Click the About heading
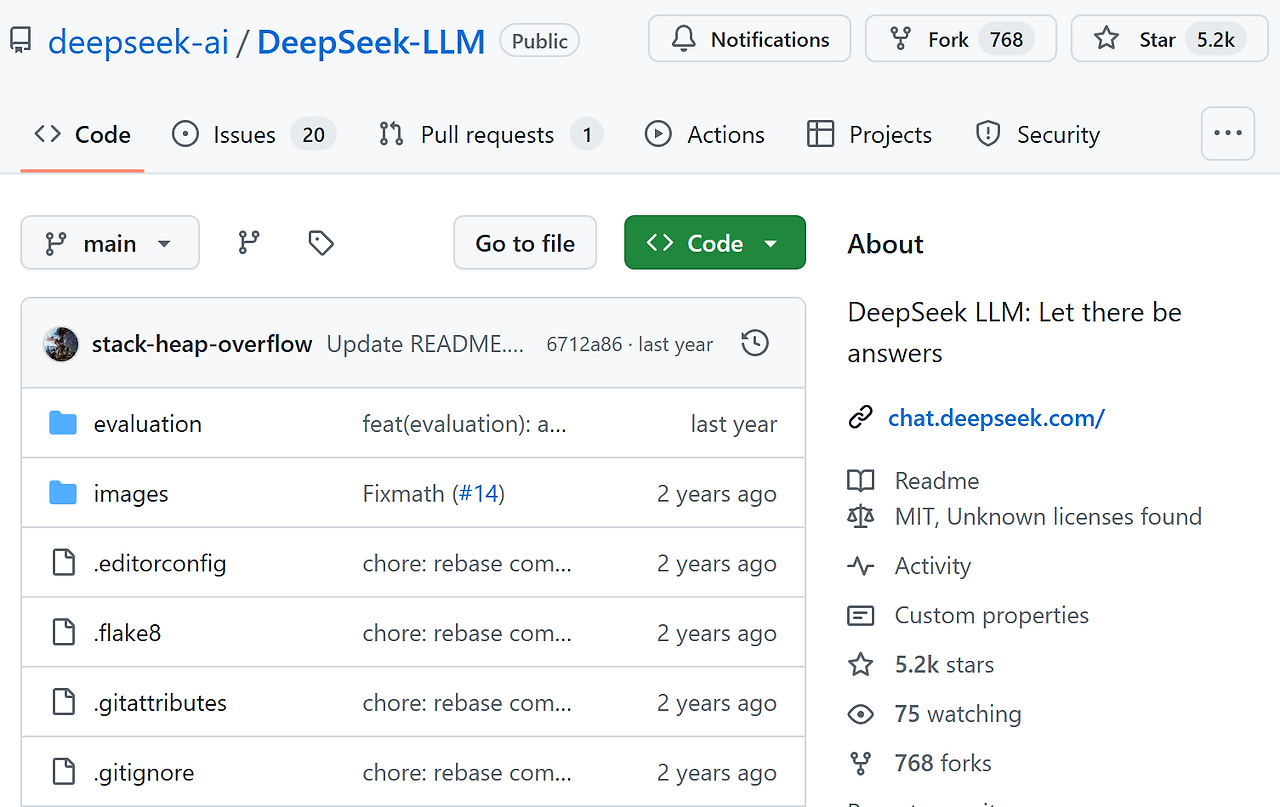This screenshot has height=807, width=1280. pos(886,244)
